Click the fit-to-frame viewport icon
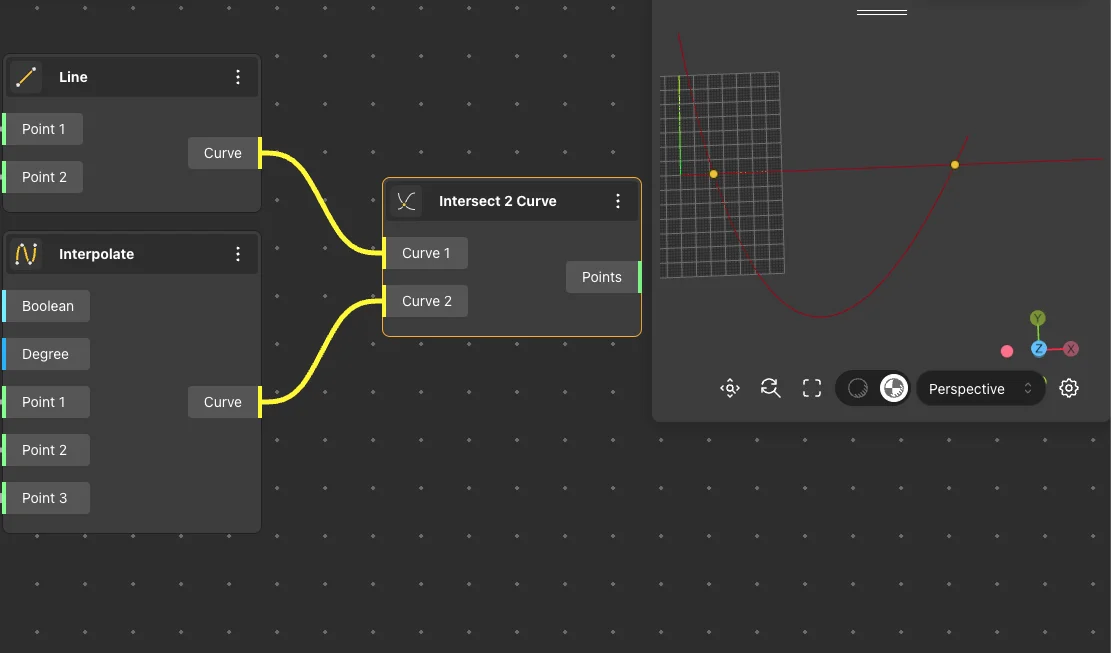This screenshot has width=1111, height=653. pyautogui.click(x=812, y=388)
